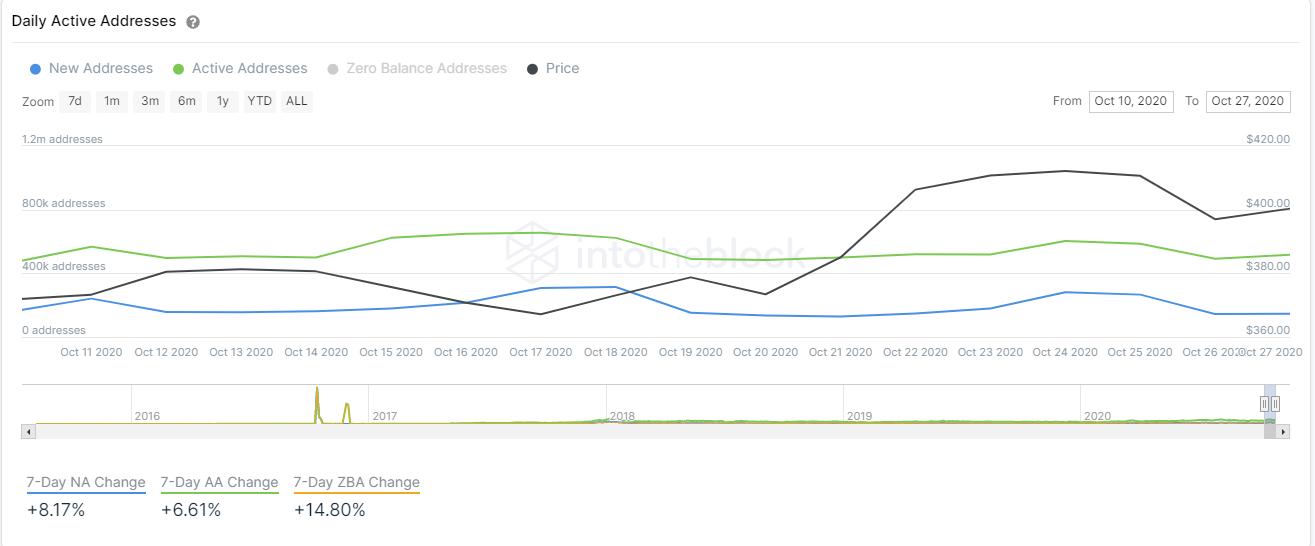Image resolution: width=1315 pixels, height=546 pixels.
Task: Select the 3m zoom option
Action: (150, 101)
